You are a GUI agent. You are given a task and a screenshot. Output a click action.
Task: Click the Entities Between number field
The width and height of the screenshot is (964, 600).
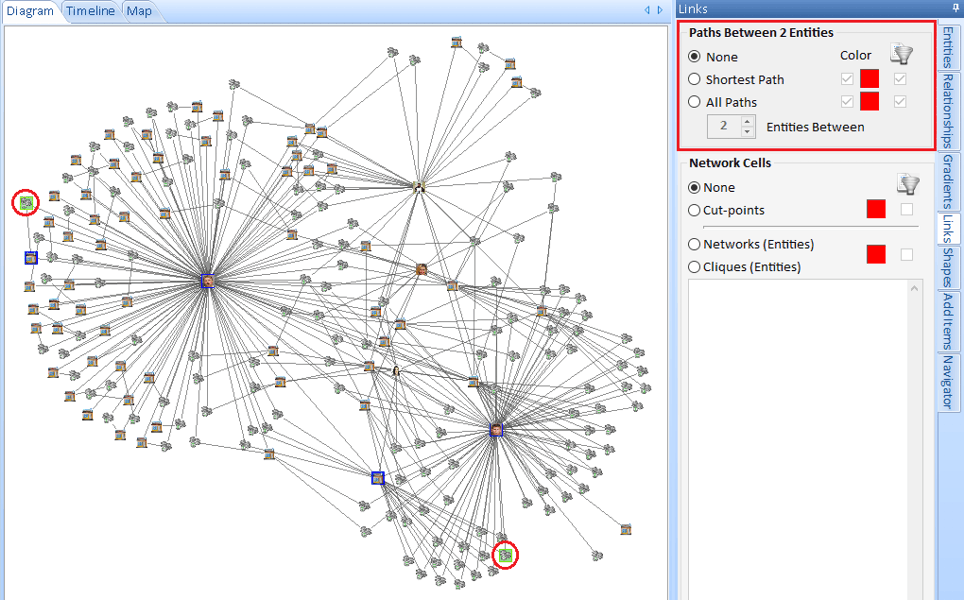(x=724, y=127)
